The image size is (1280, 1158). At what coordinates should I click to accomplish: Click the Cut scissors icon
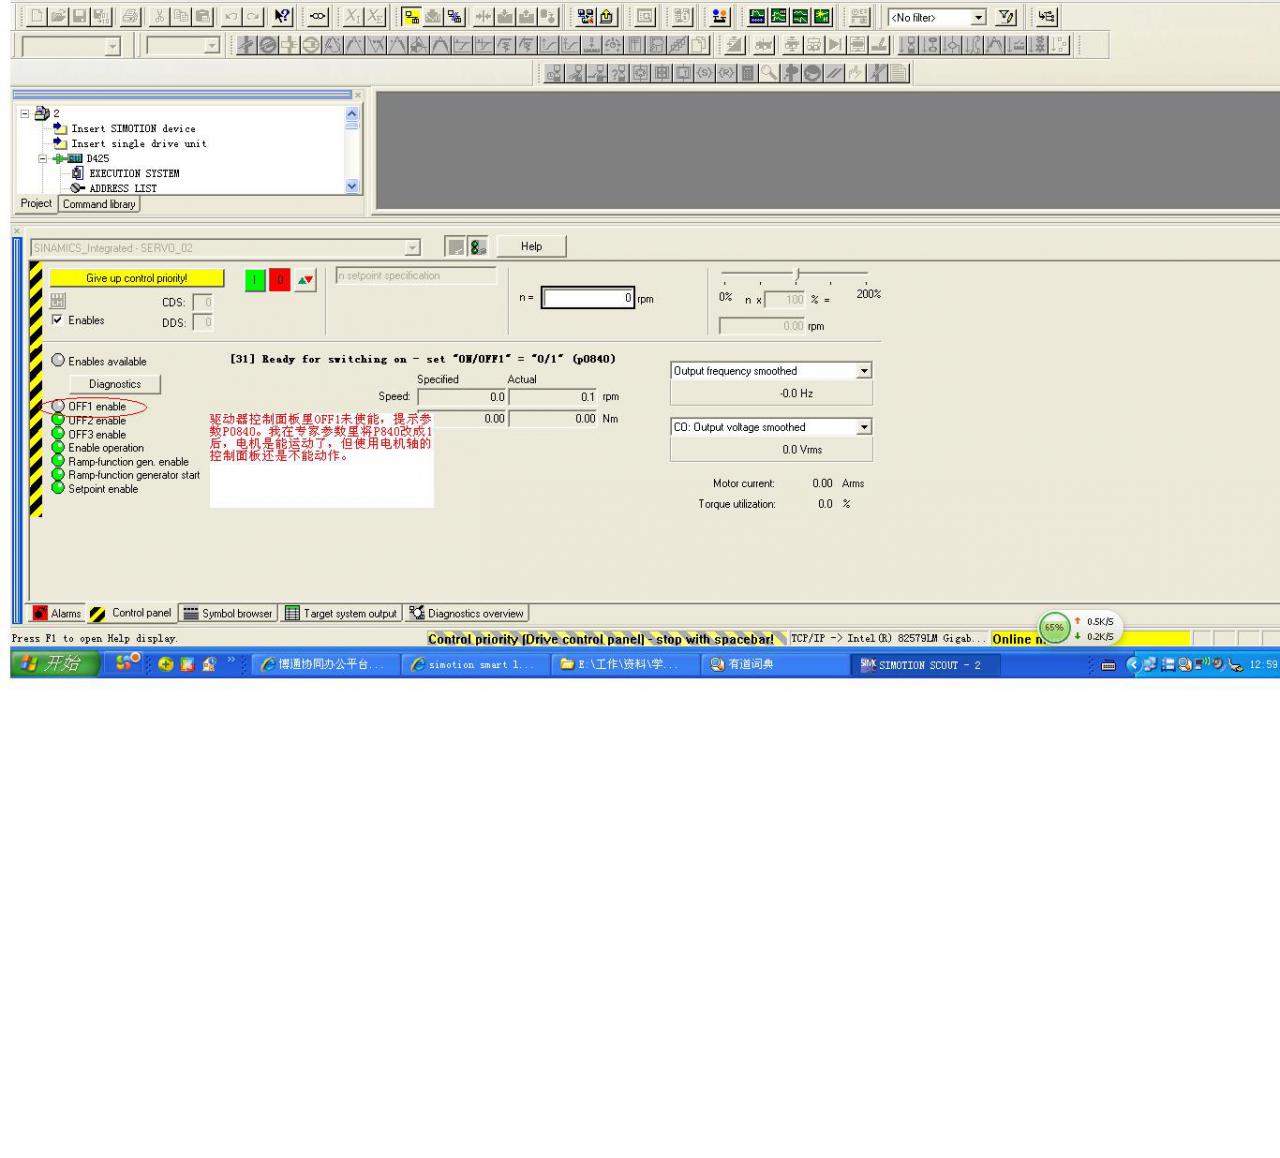point(159,16)
